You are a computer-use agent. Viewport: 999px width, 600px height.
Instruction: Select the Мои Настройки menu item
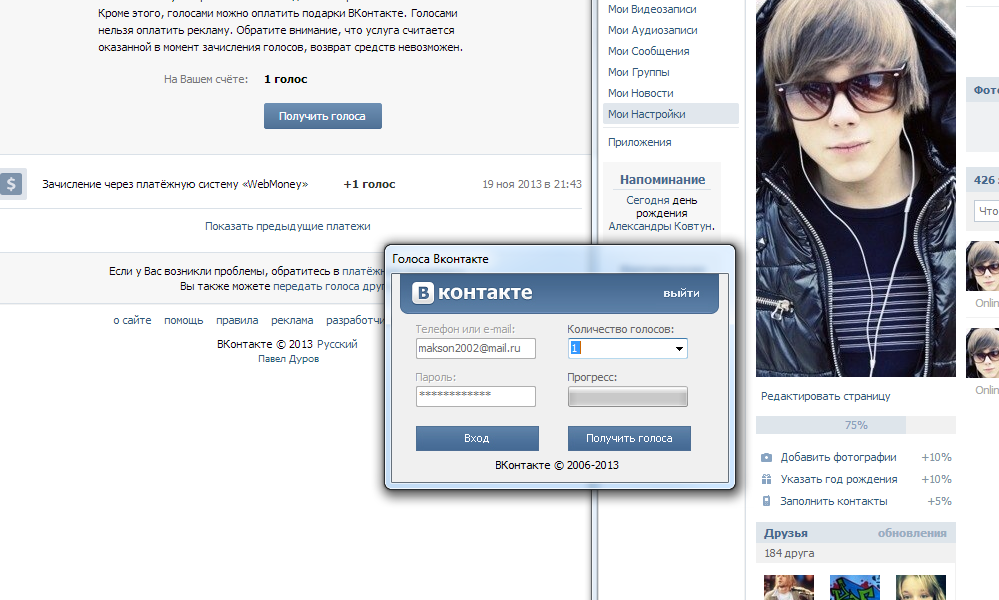point(670,114)
